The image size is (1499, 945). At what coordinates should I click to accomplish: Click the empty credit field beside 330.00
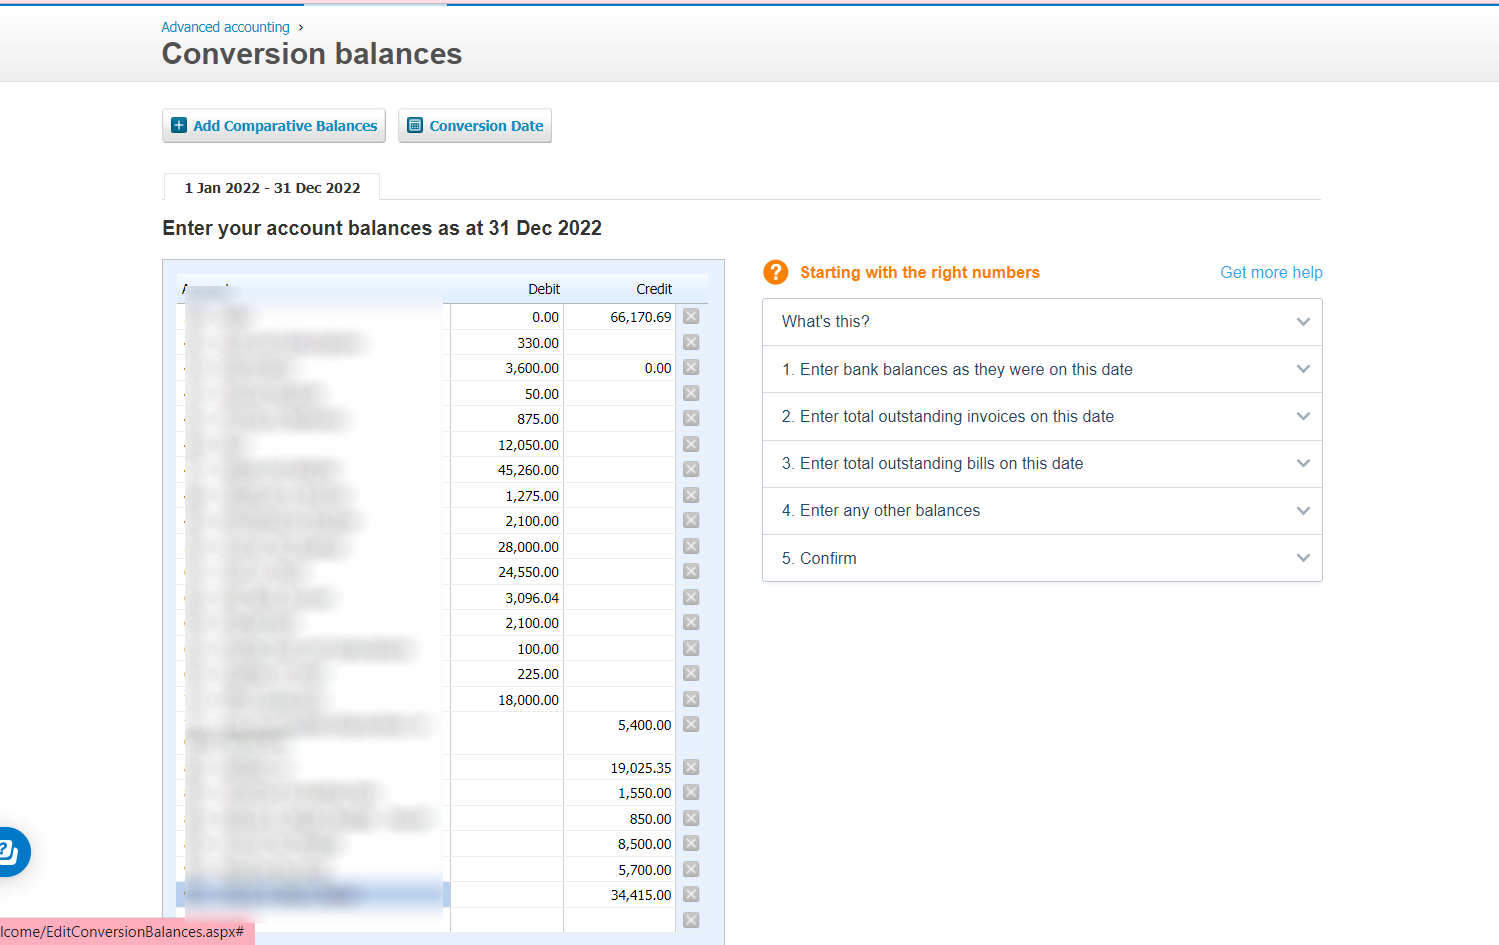tap(620, 343)
